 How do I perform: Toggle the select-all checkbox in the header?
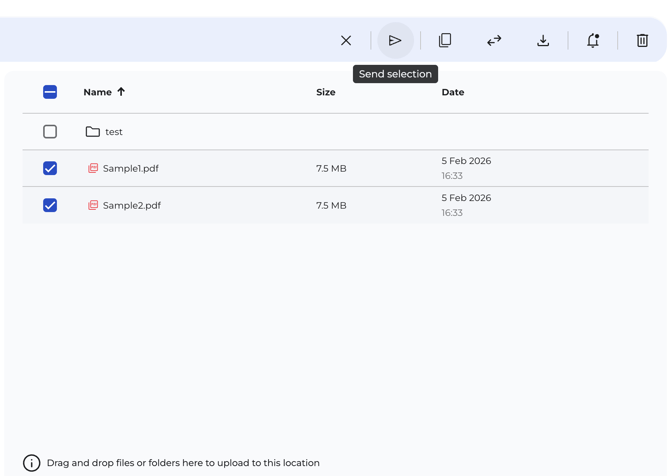pyautogui.click(x=50, y=92)
